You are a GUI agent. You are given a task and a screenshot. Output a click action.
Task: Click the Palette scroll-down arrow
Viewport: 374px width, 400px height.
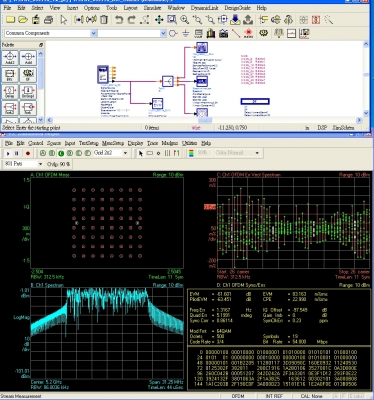pyautogui.click(x=41, y=119)
